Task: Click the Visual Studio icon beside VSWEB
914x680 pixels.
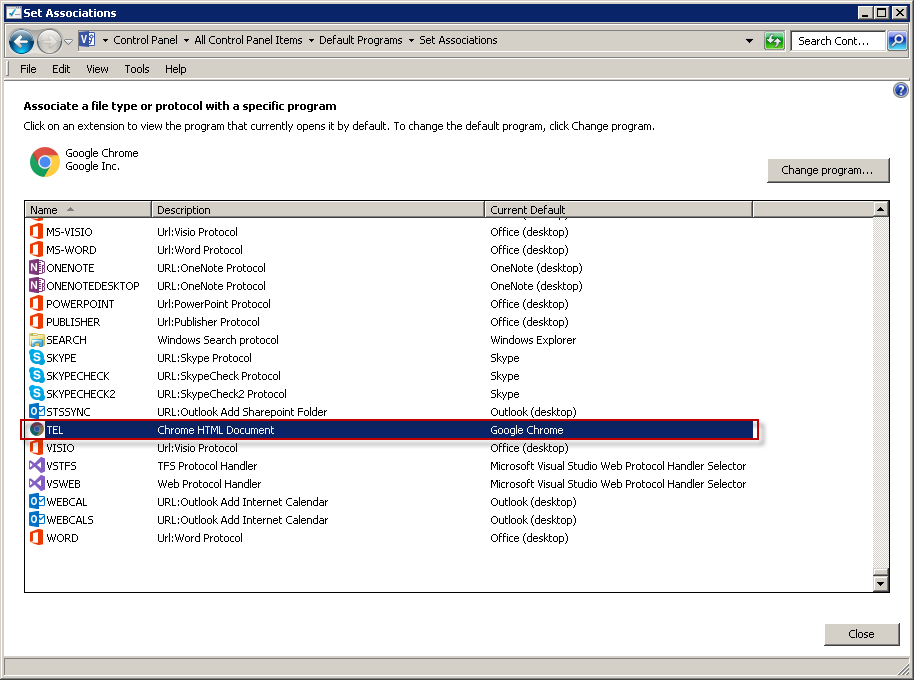Action: [36, 484]
